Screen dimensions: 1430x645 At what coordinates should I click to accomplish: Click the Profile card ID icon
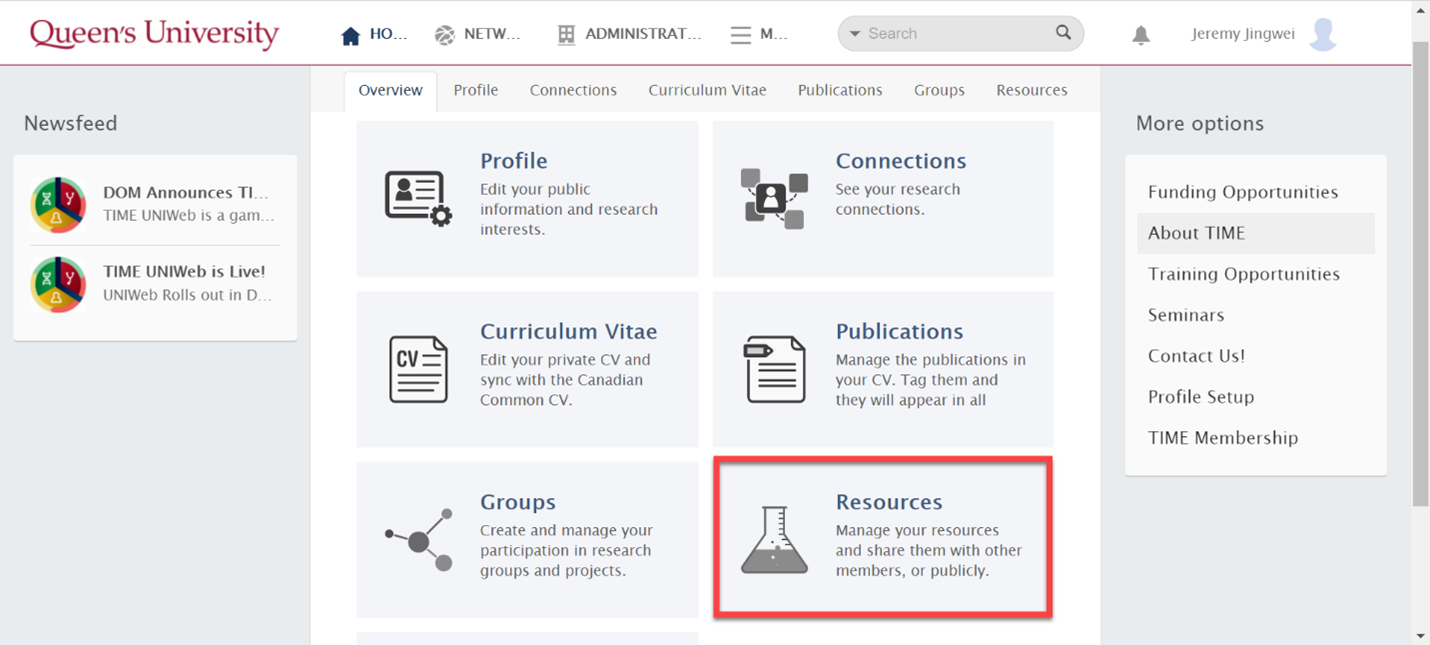coord(418,198)
